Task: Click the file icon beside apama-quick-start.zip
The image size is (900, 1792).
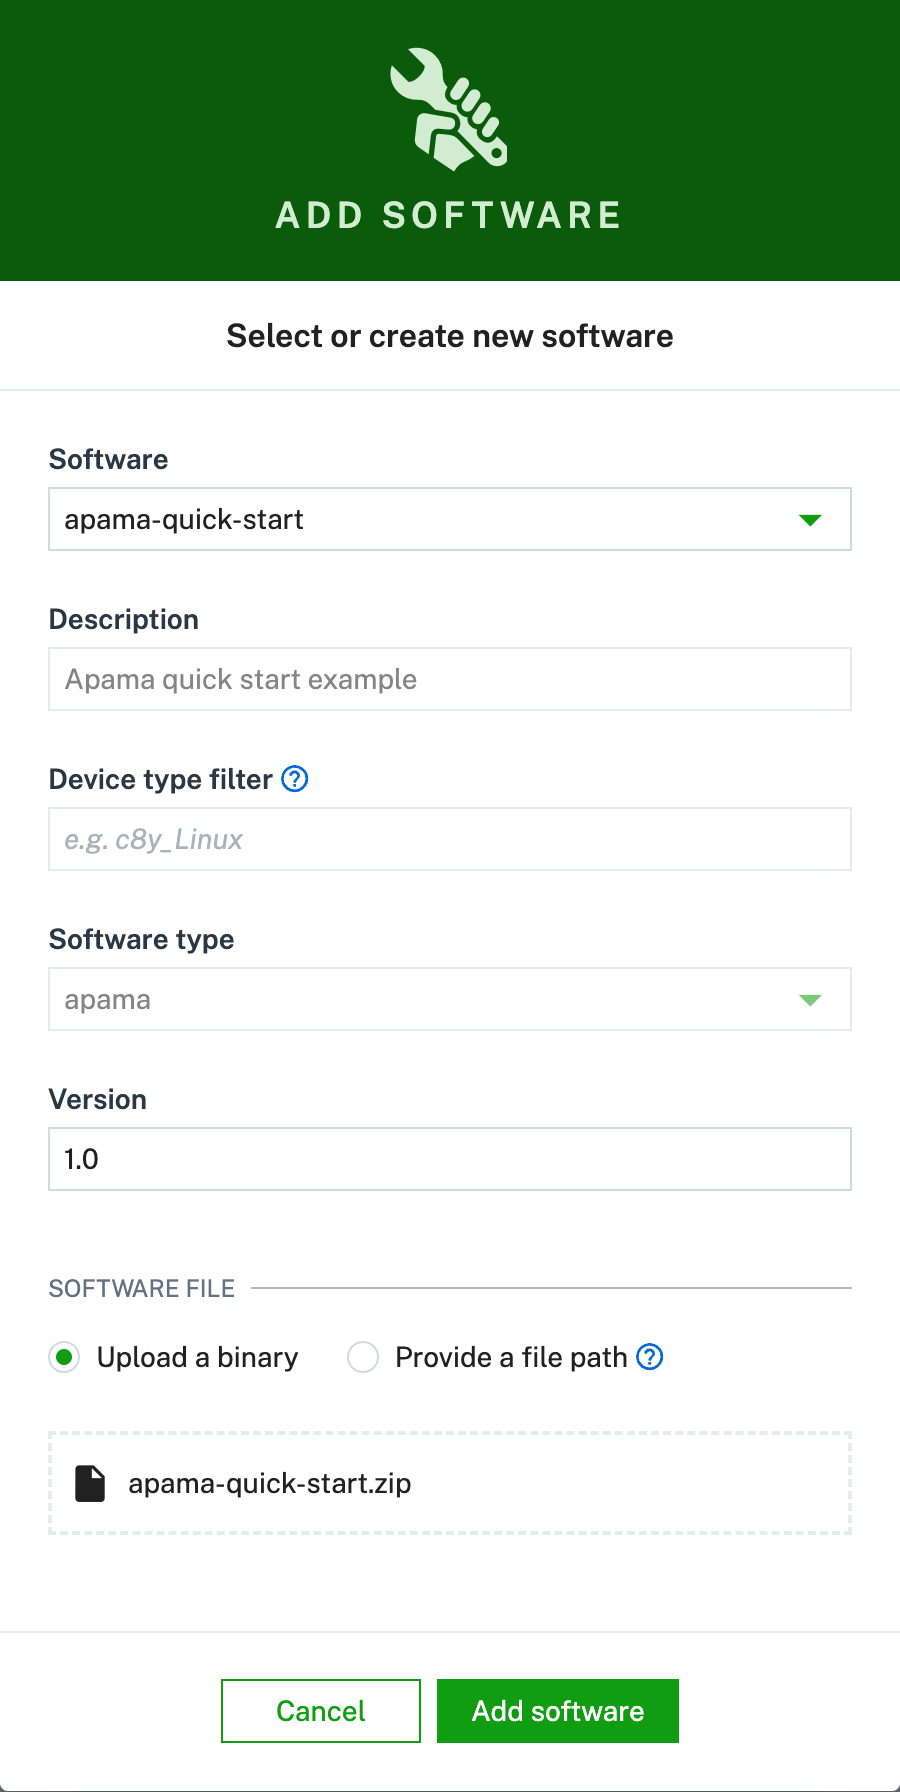Action: [x=90, y=1484]
